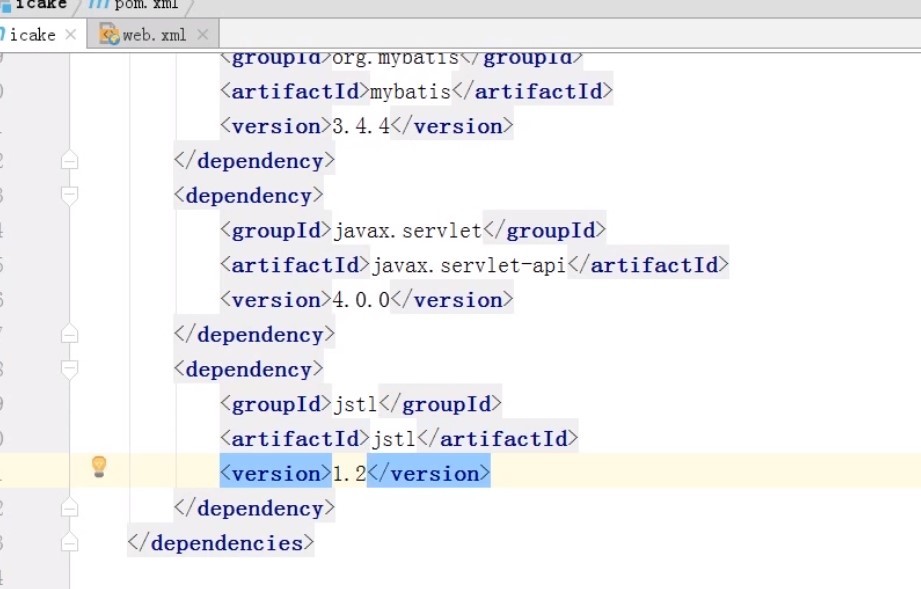Click artifactId value javax.servlet-api
The height and width of the screenshot is (589, 921).
point(469,265)
